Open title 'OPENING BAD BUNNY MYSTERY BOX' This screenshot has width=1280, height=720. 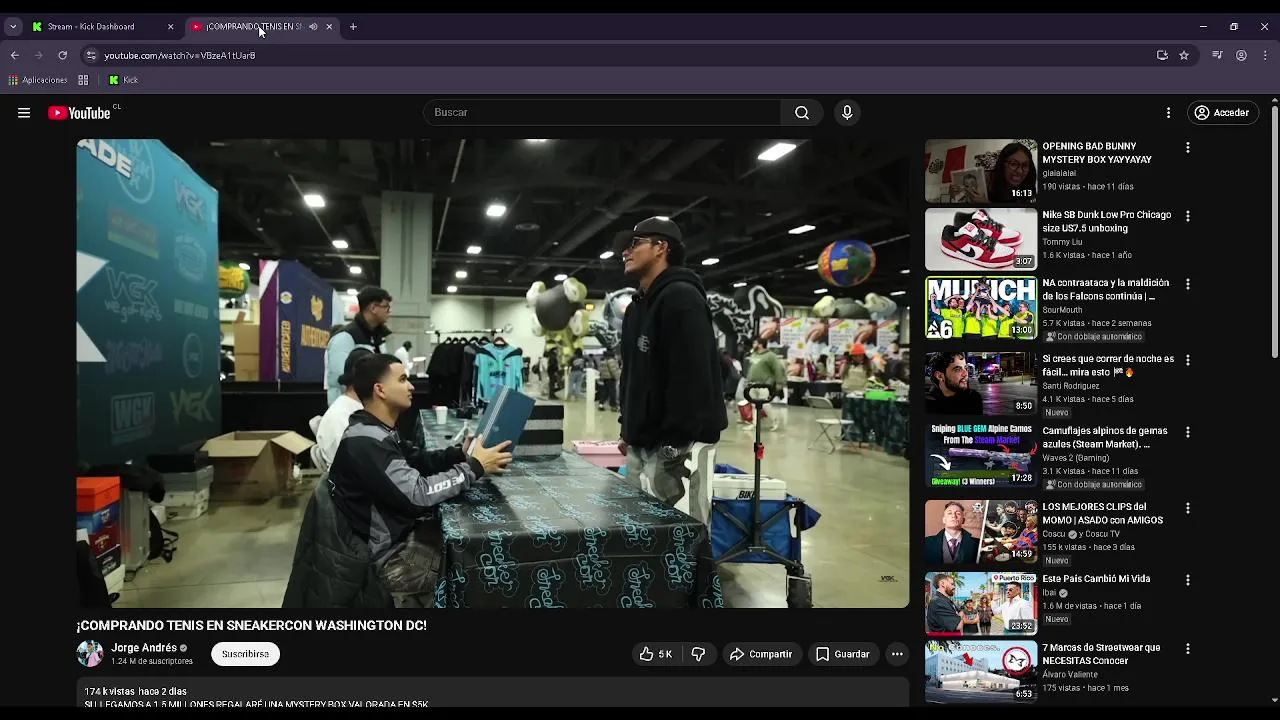pyautogui.click(x=1097, y=153)
